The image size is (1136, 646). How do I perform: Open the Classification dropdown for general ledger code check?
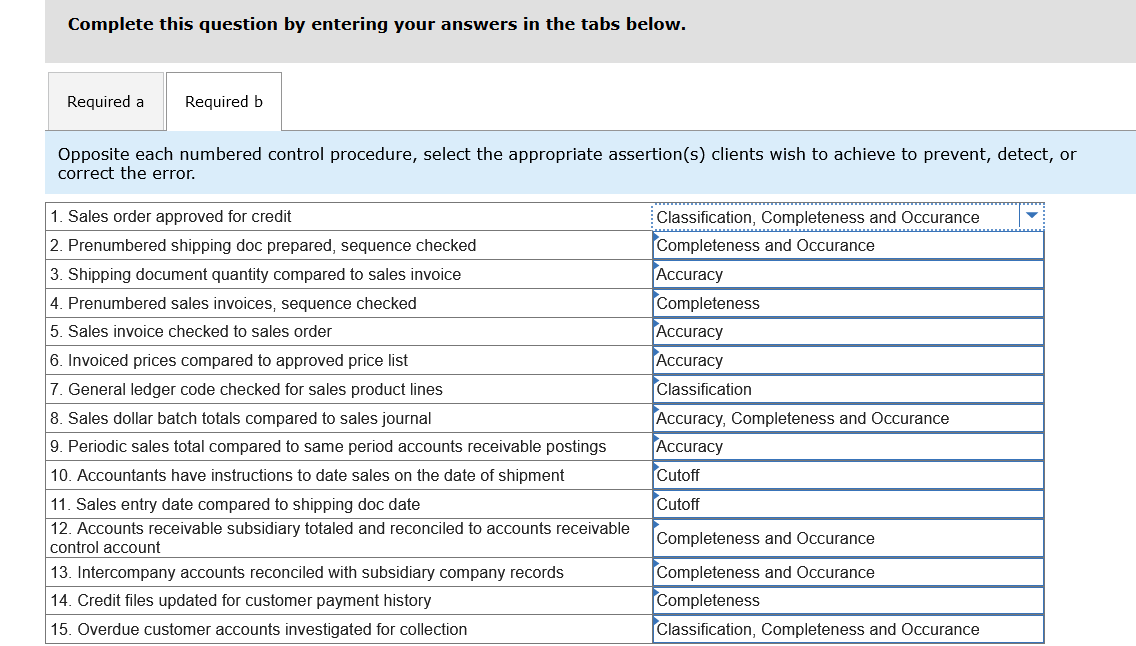848,389
